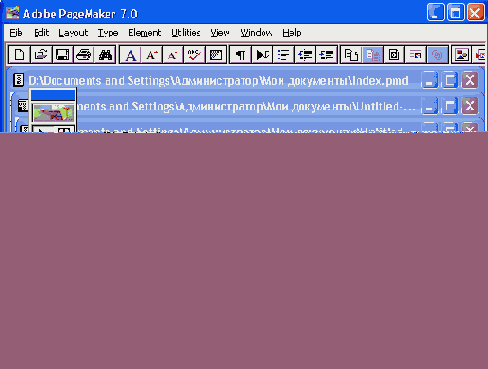Screen dimensions: 488x369
Task: Increase font size with the A-up icon
Action: (152, 55)
